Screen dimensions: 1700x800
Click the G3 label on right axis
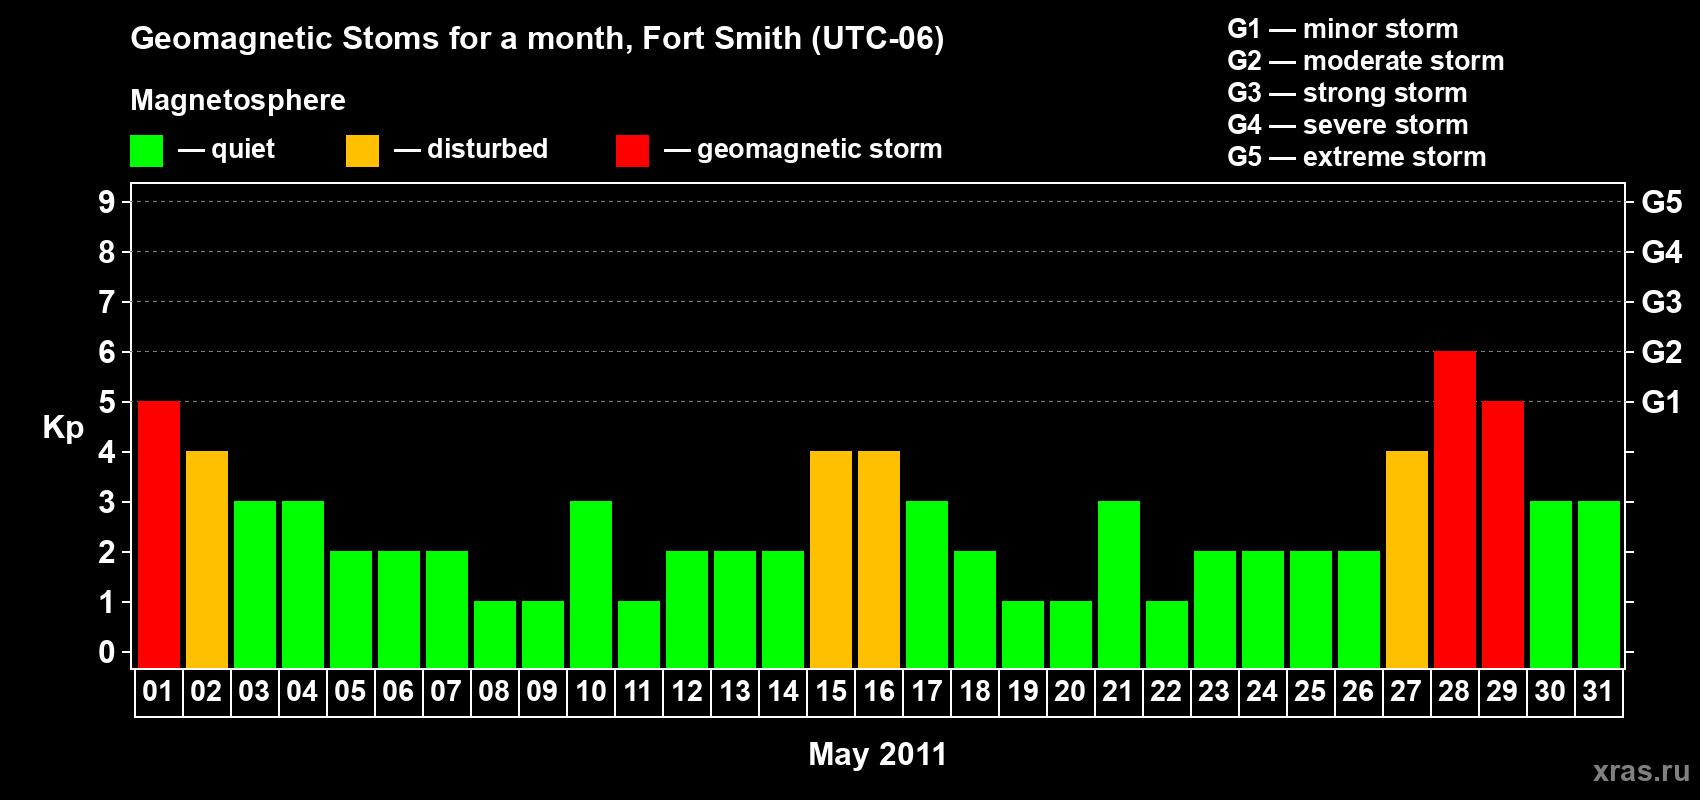[x=1662, y=302]
